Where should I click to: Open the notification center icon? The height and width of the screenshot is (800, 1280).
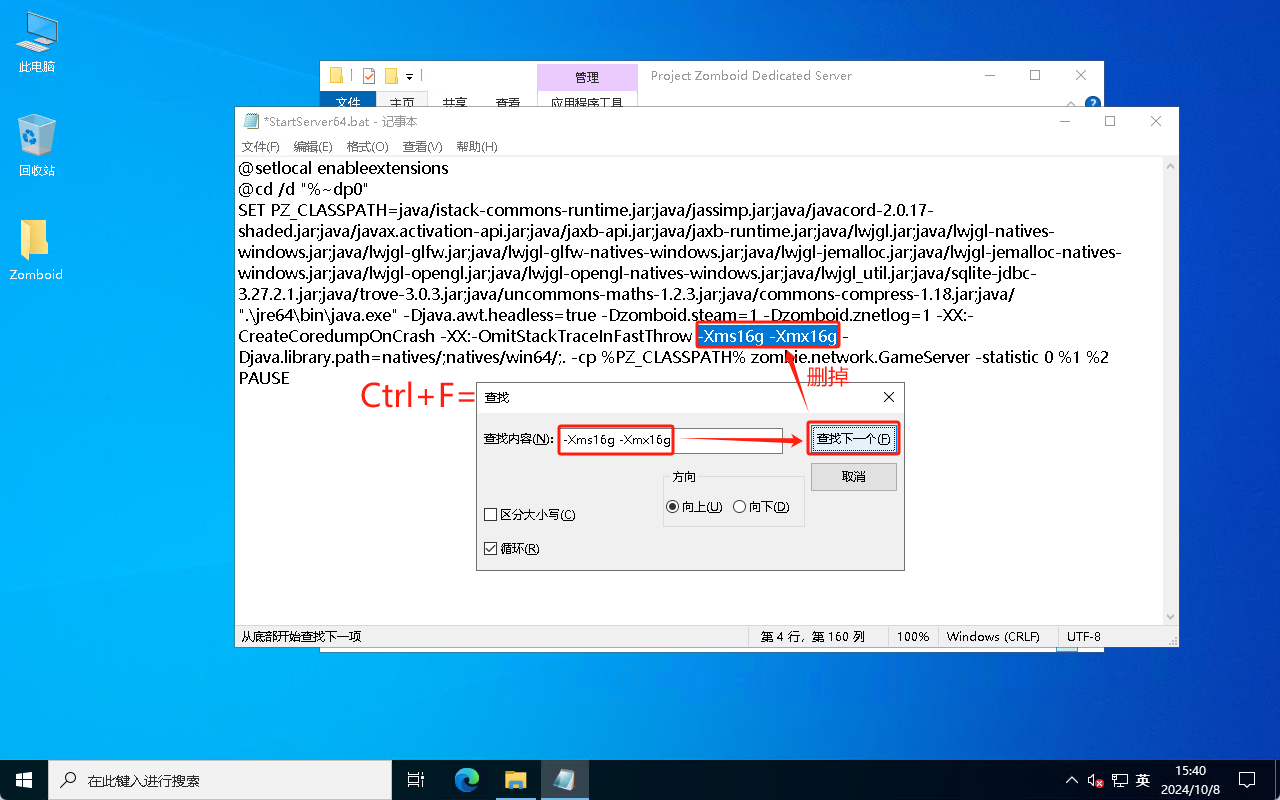[1247, 780]
